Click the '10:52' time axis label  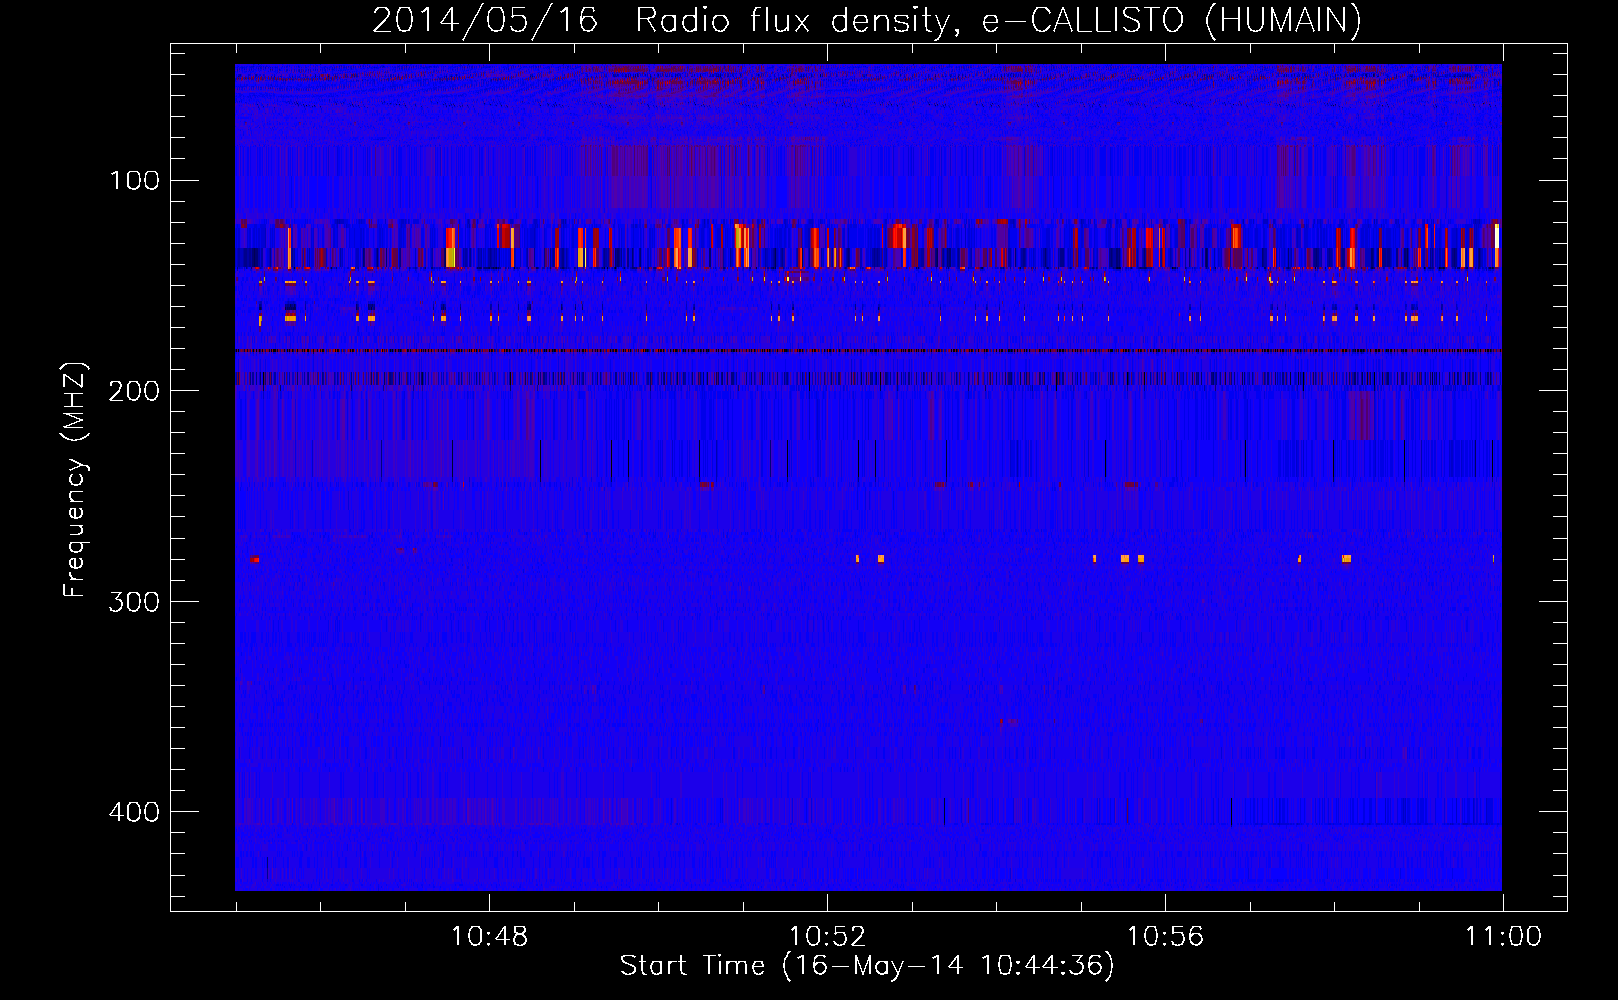(x=827, y=937)
